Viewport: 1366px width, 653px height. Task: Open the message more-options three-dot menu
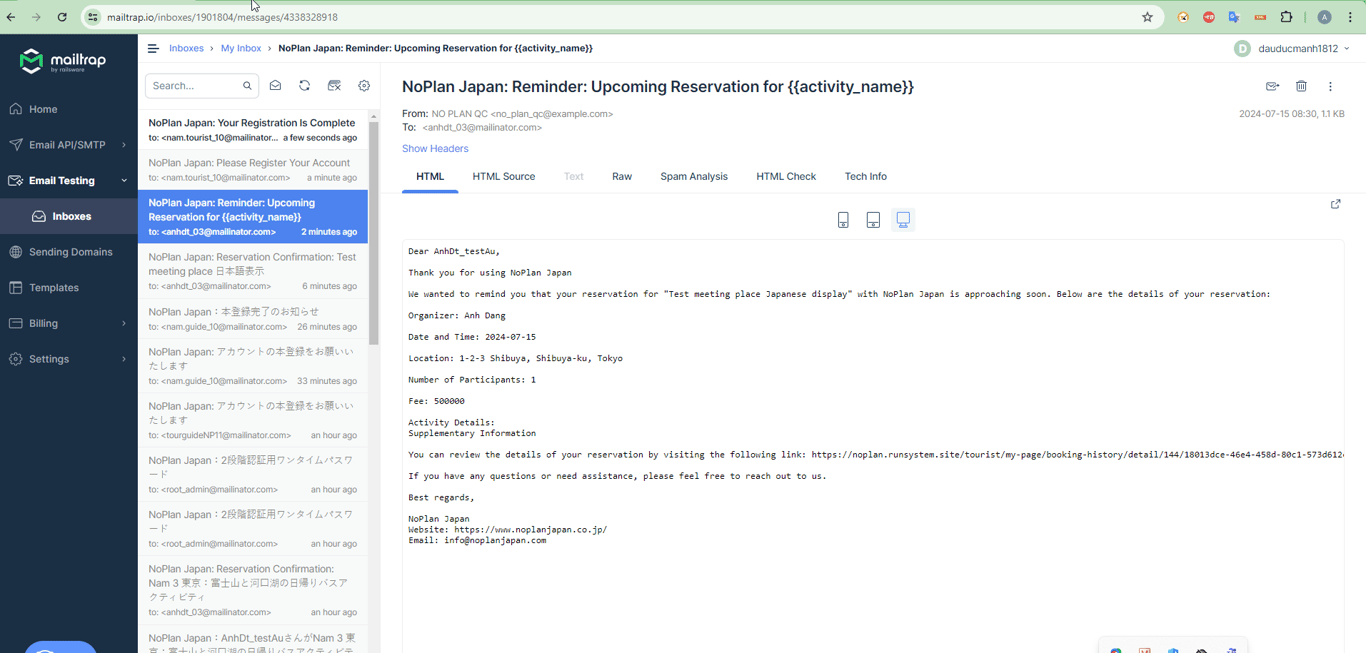(1330, 87)
